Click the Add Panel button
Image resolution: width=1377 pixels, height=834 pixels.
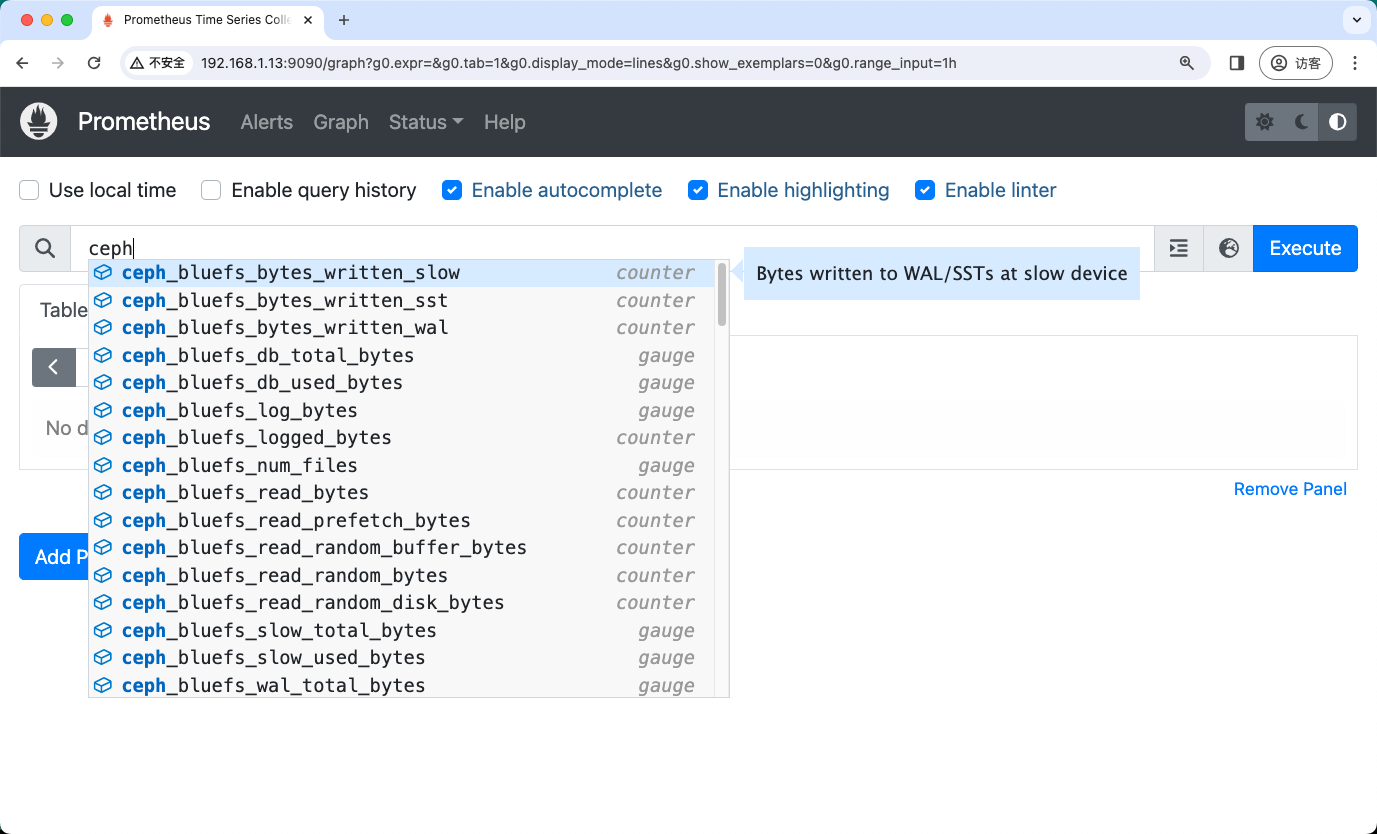53,557
